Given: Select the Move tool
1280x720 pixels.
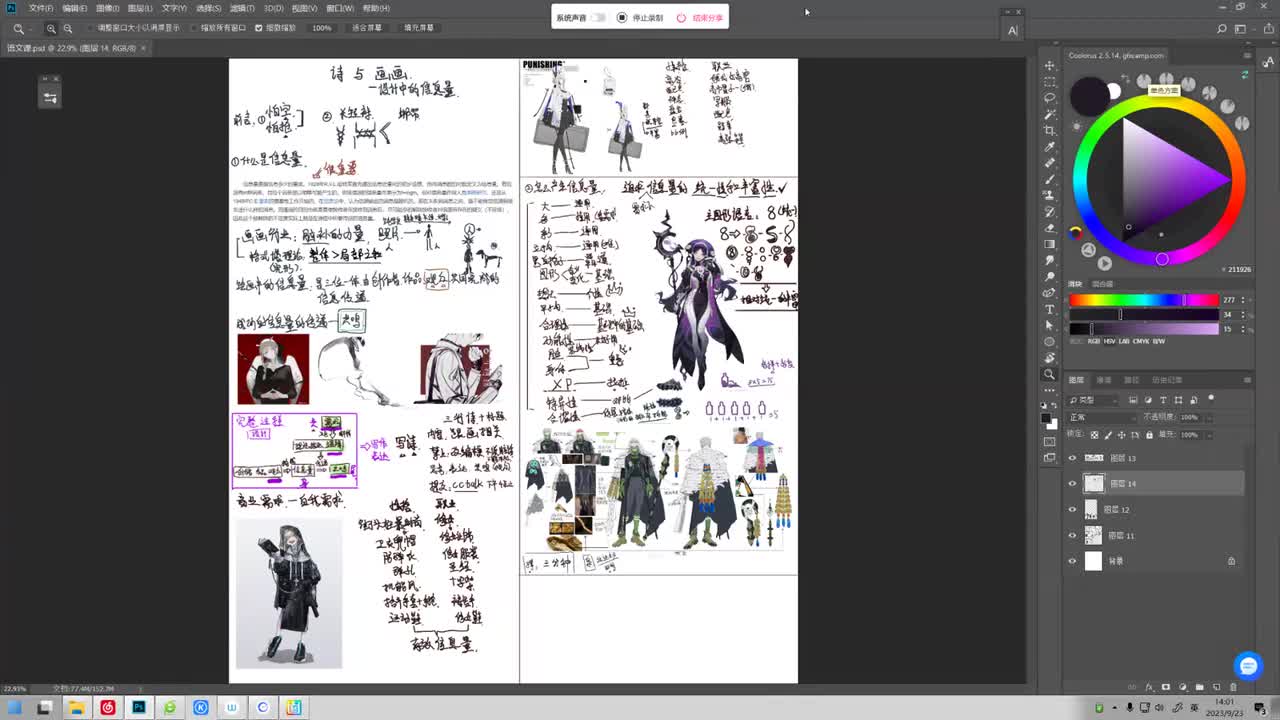Looking at the screenshot, I should 1049,65.
